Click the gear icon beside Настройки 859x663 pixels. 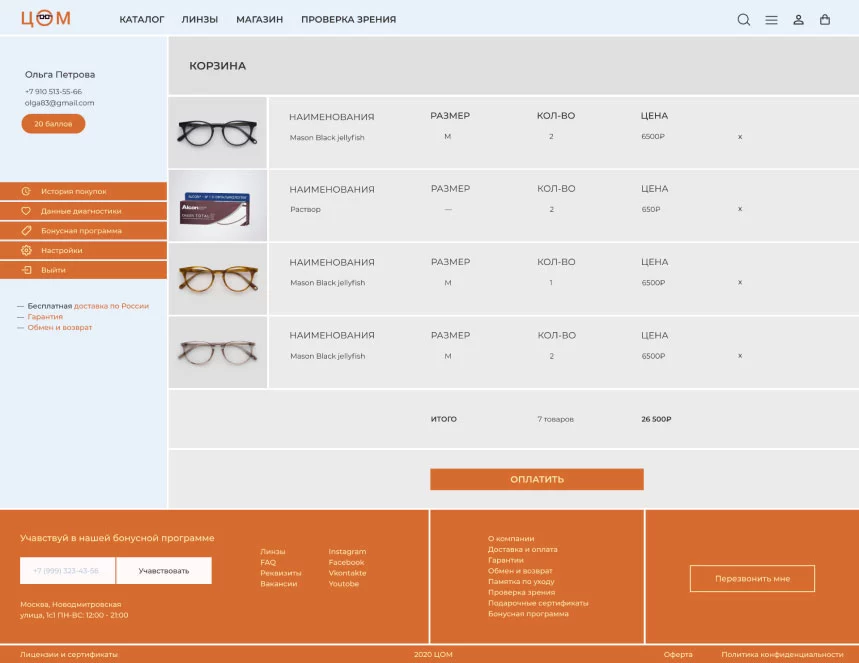point(26,250)
